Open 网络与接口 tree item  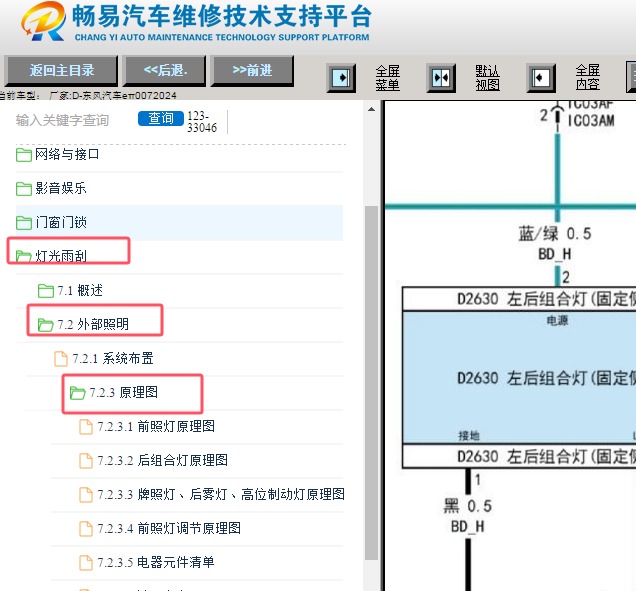tap(67, 155)
